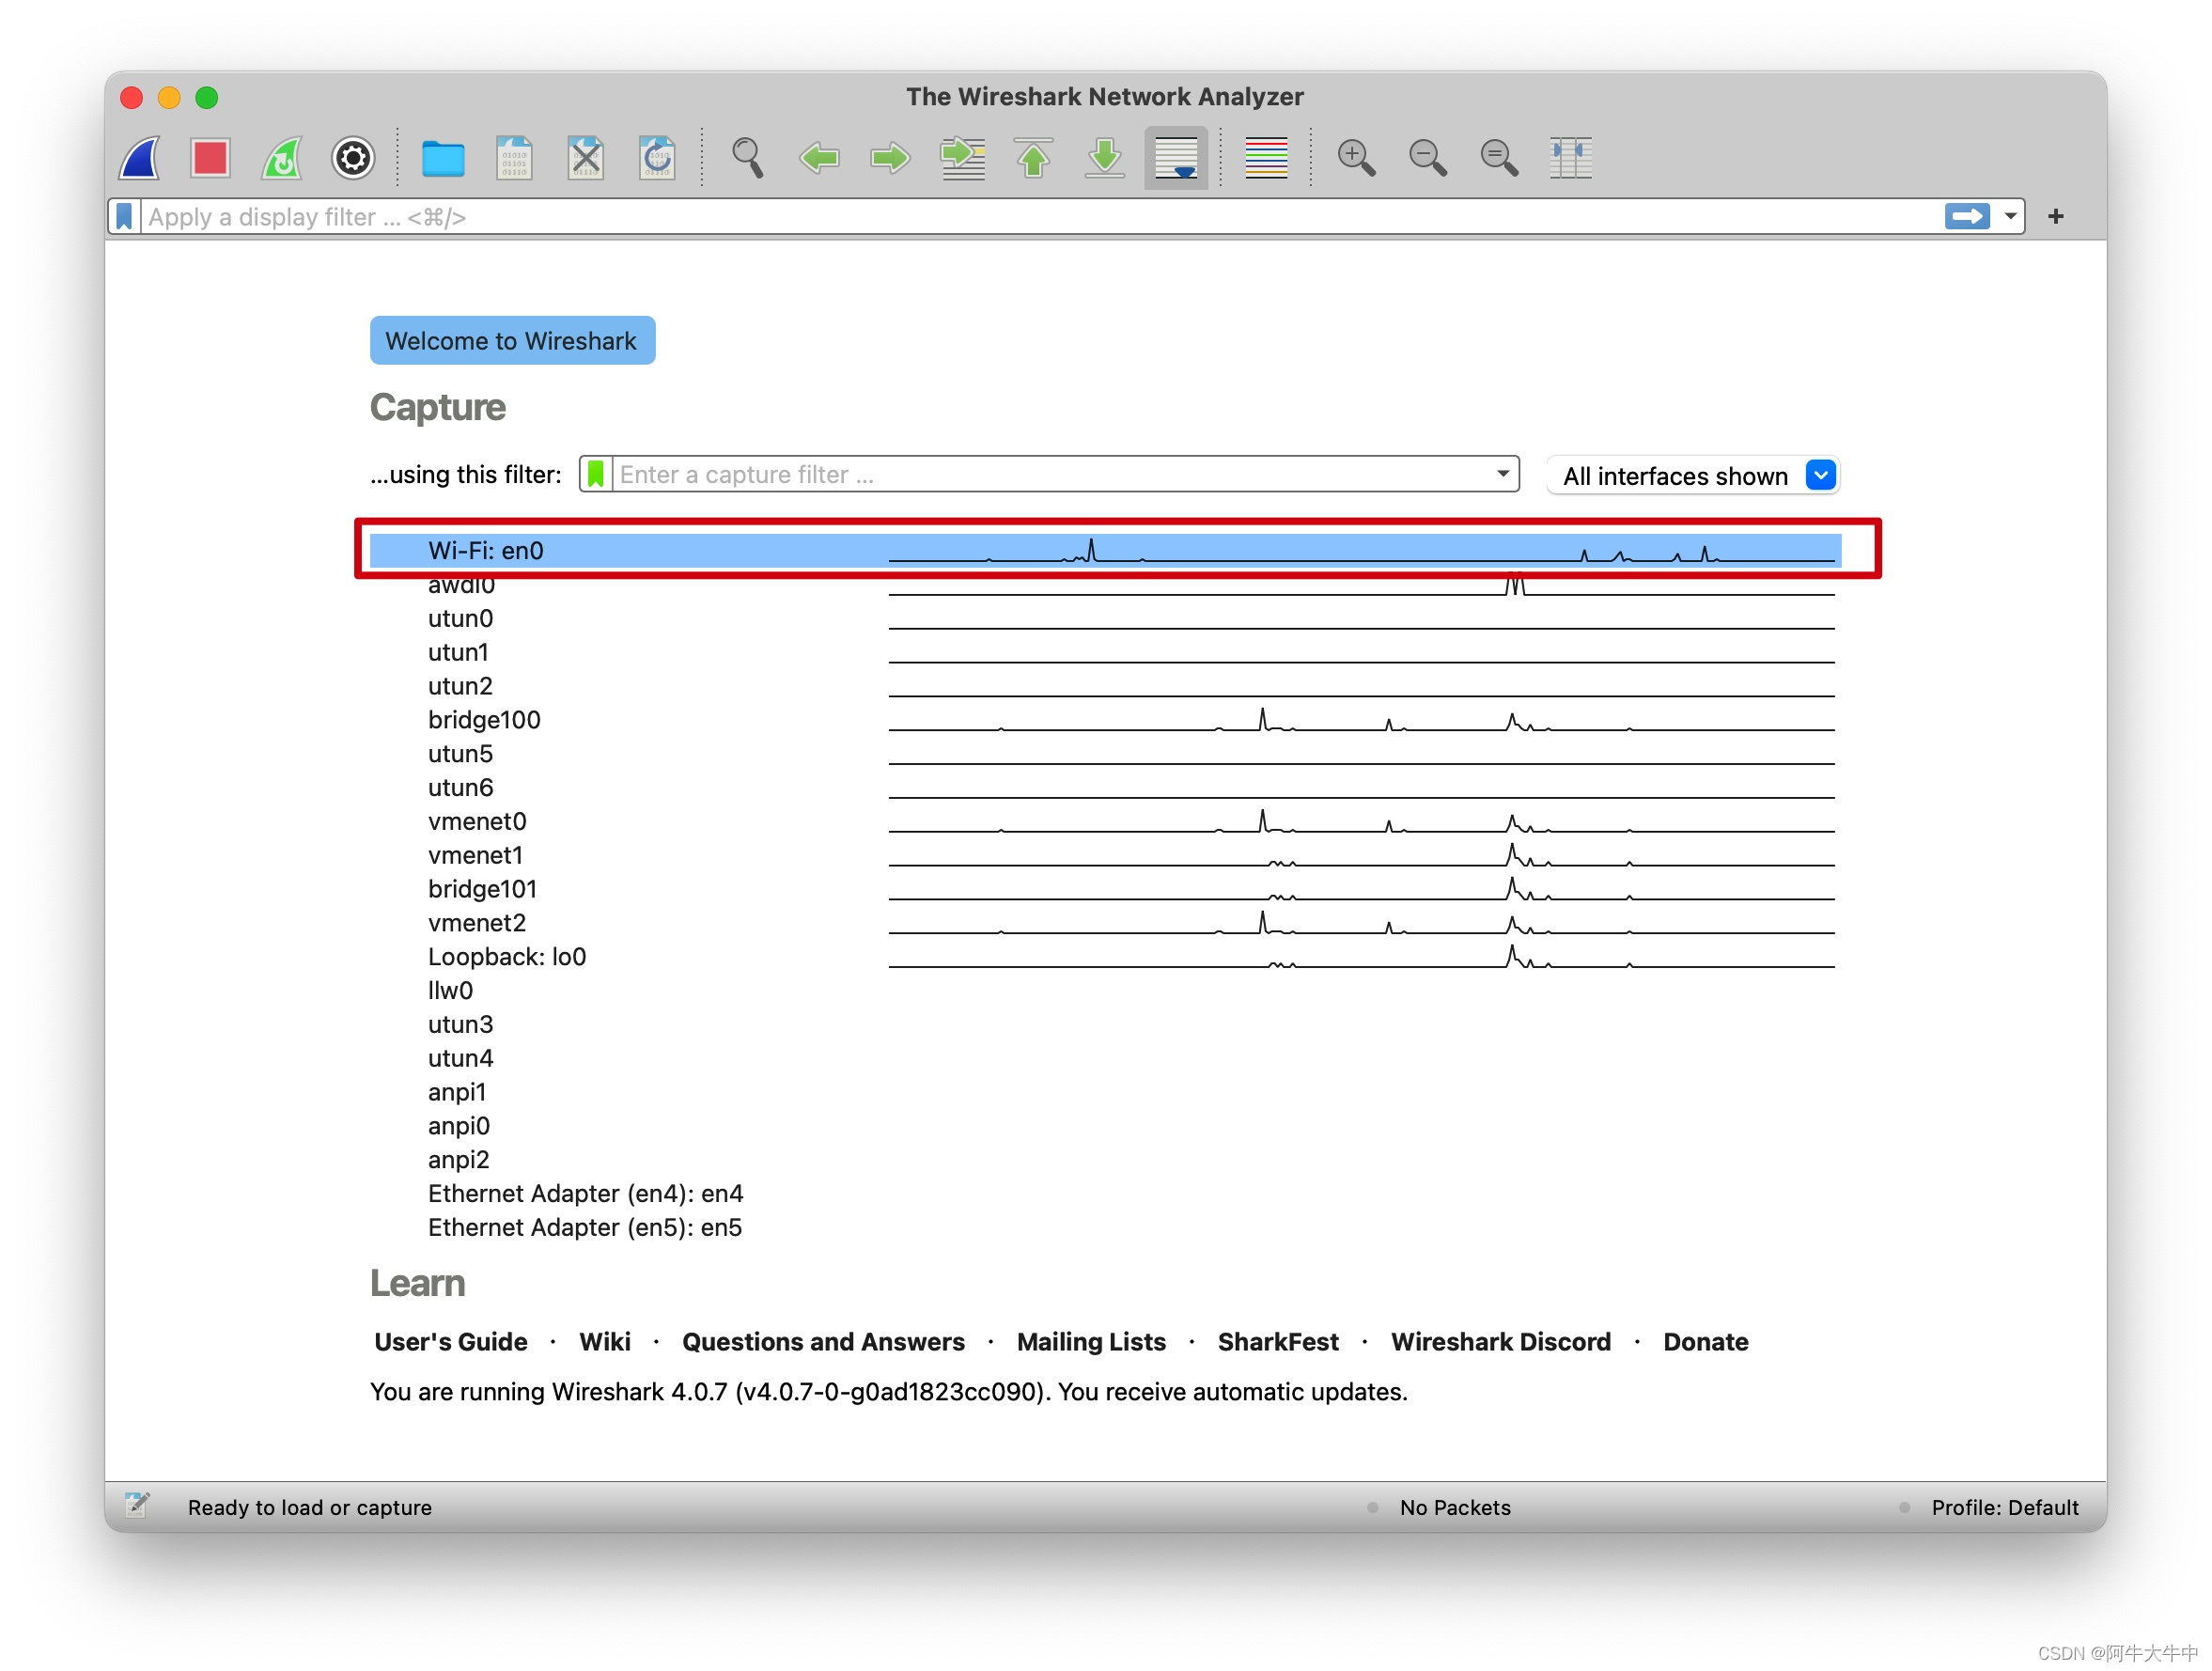Save this capture file icon

click(514, 158)
